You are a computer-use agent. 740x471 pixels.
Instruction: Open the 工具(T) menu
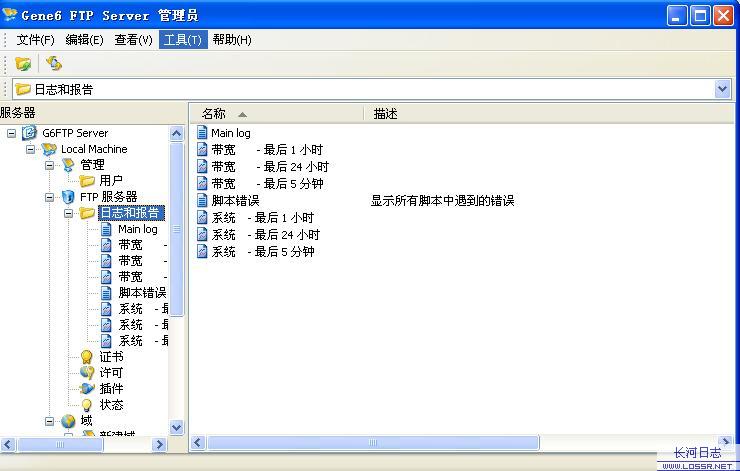pos(183,40)
